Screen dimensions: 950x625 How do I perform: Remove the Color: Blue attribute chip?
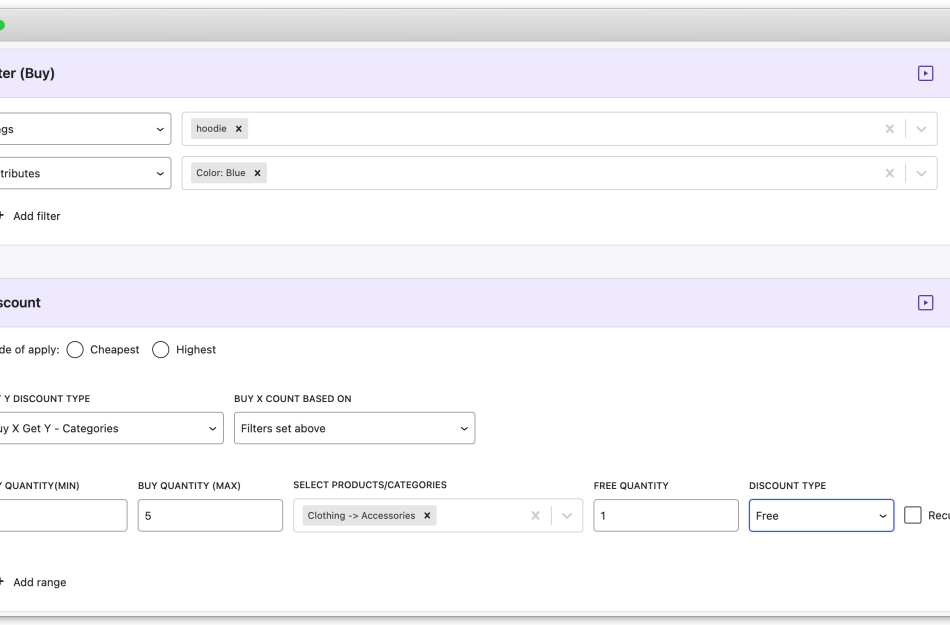(x=258, y=172)
